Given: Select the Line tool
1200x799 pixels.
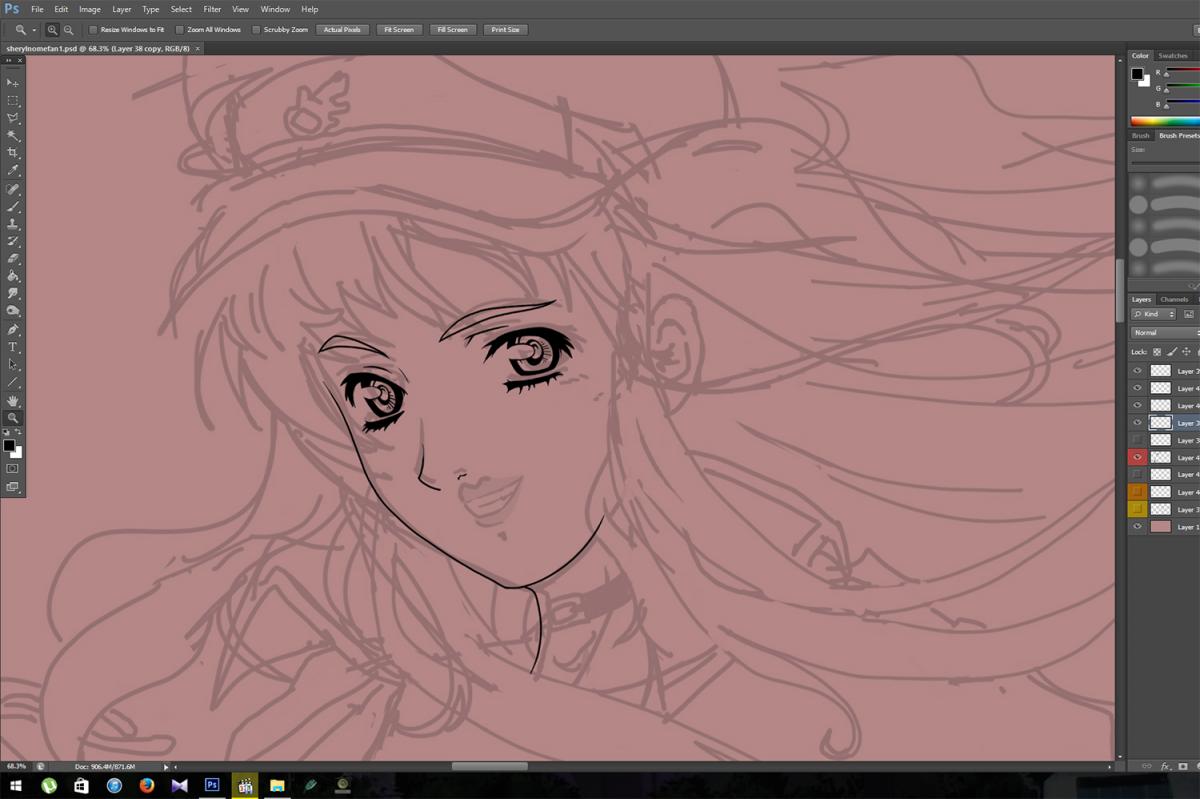Looking at the screenshot, I should coord(13,382).
